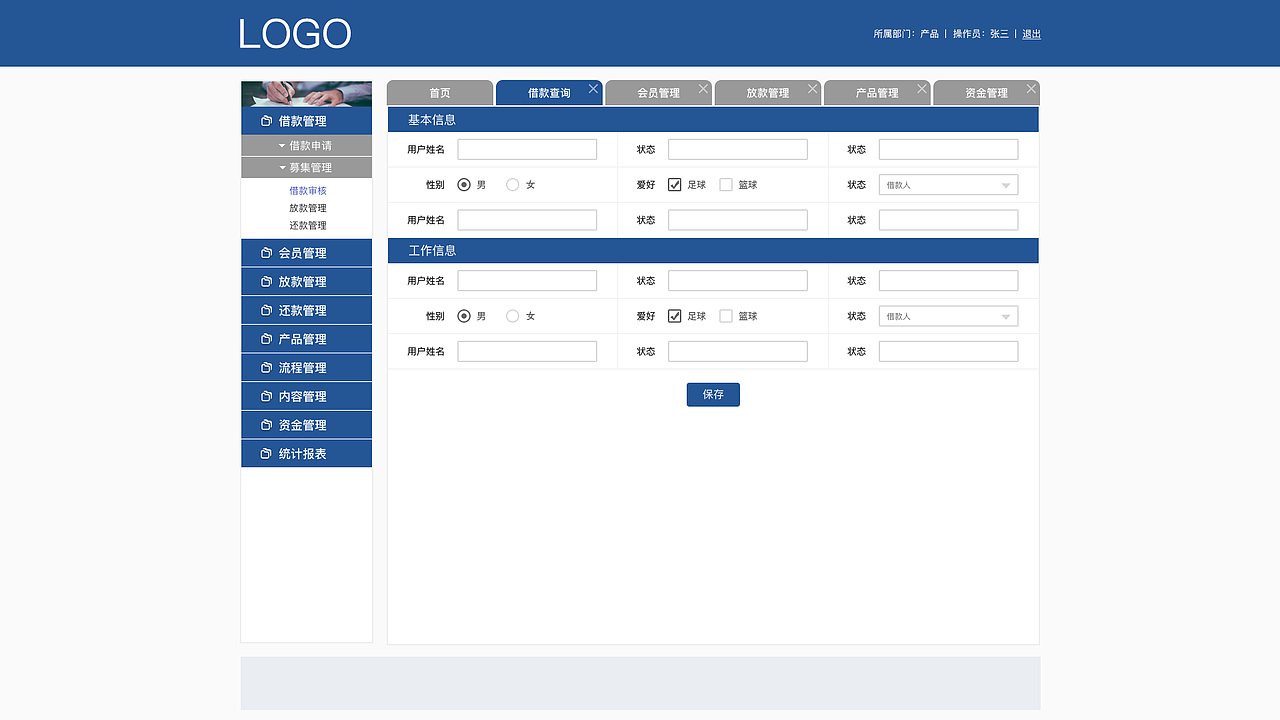Click the 还款管理 sidebar section icon

point(266,311)
